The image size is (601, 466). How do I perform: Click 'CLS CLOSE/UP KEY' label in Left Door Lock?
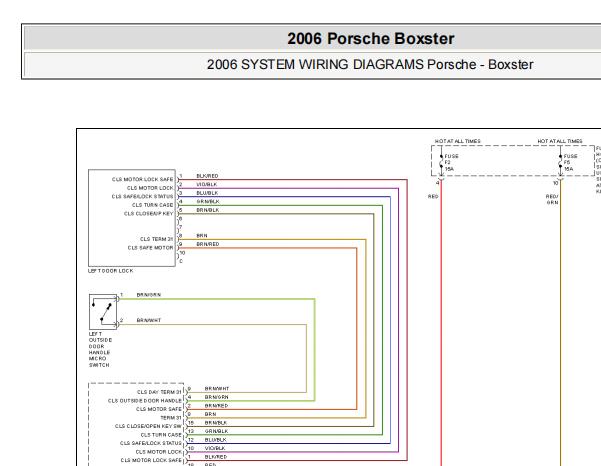point(149,213)
